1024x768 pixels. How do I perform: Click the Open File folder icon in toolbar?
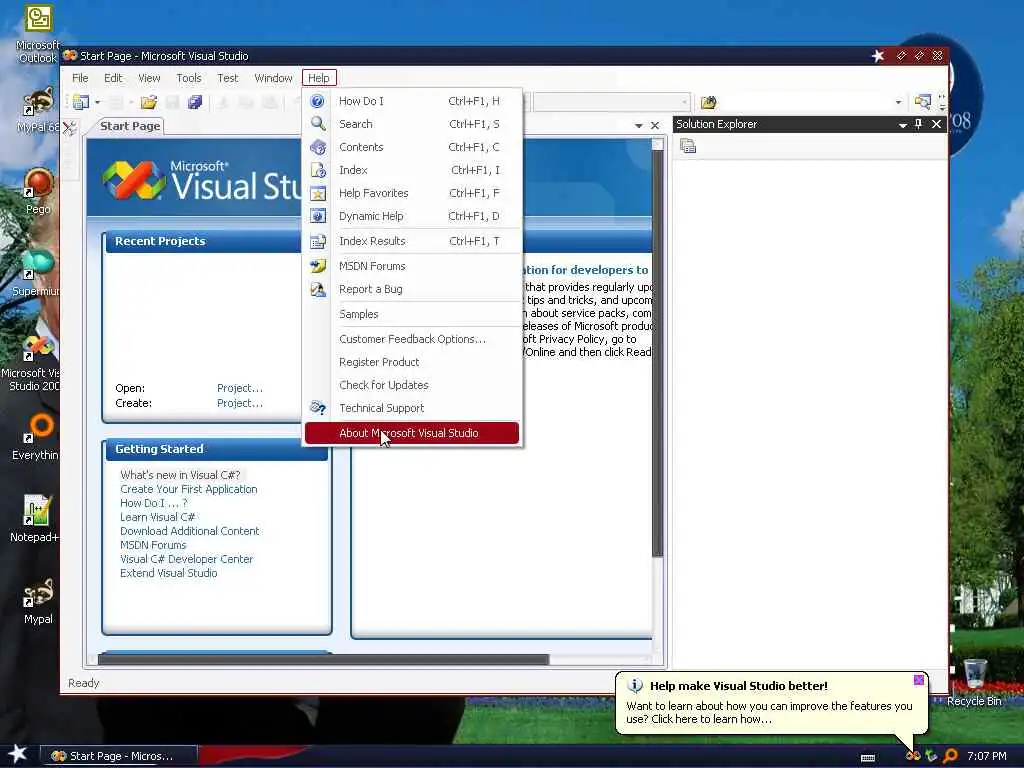point(149,102)
